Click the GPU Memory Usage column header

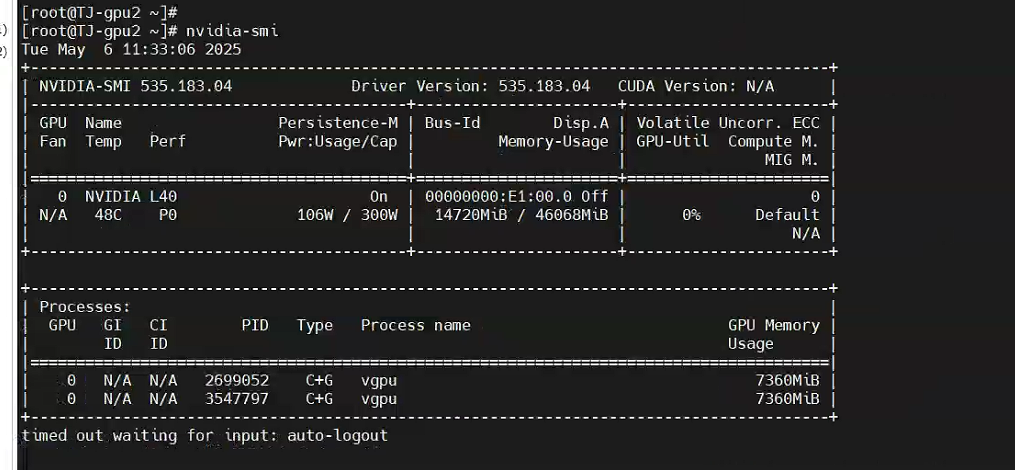(773, 334)
